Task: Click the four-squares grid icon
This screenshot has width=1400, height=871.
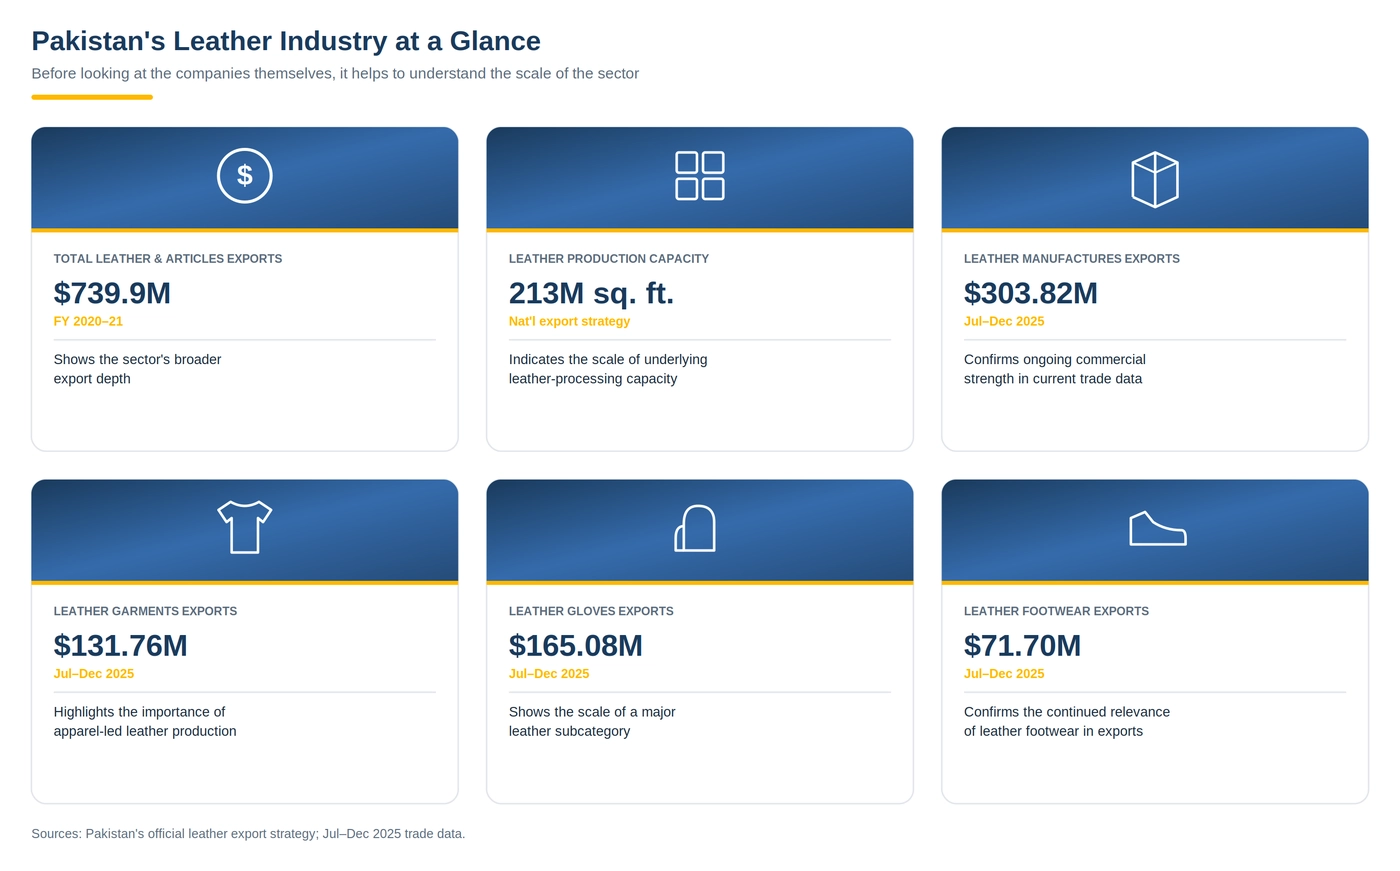Action: click(700, 176)
